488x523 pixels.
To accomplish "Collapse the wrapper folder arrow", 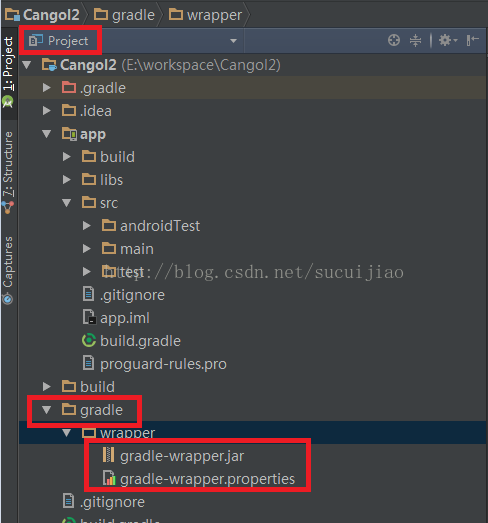I will (67, 433).
